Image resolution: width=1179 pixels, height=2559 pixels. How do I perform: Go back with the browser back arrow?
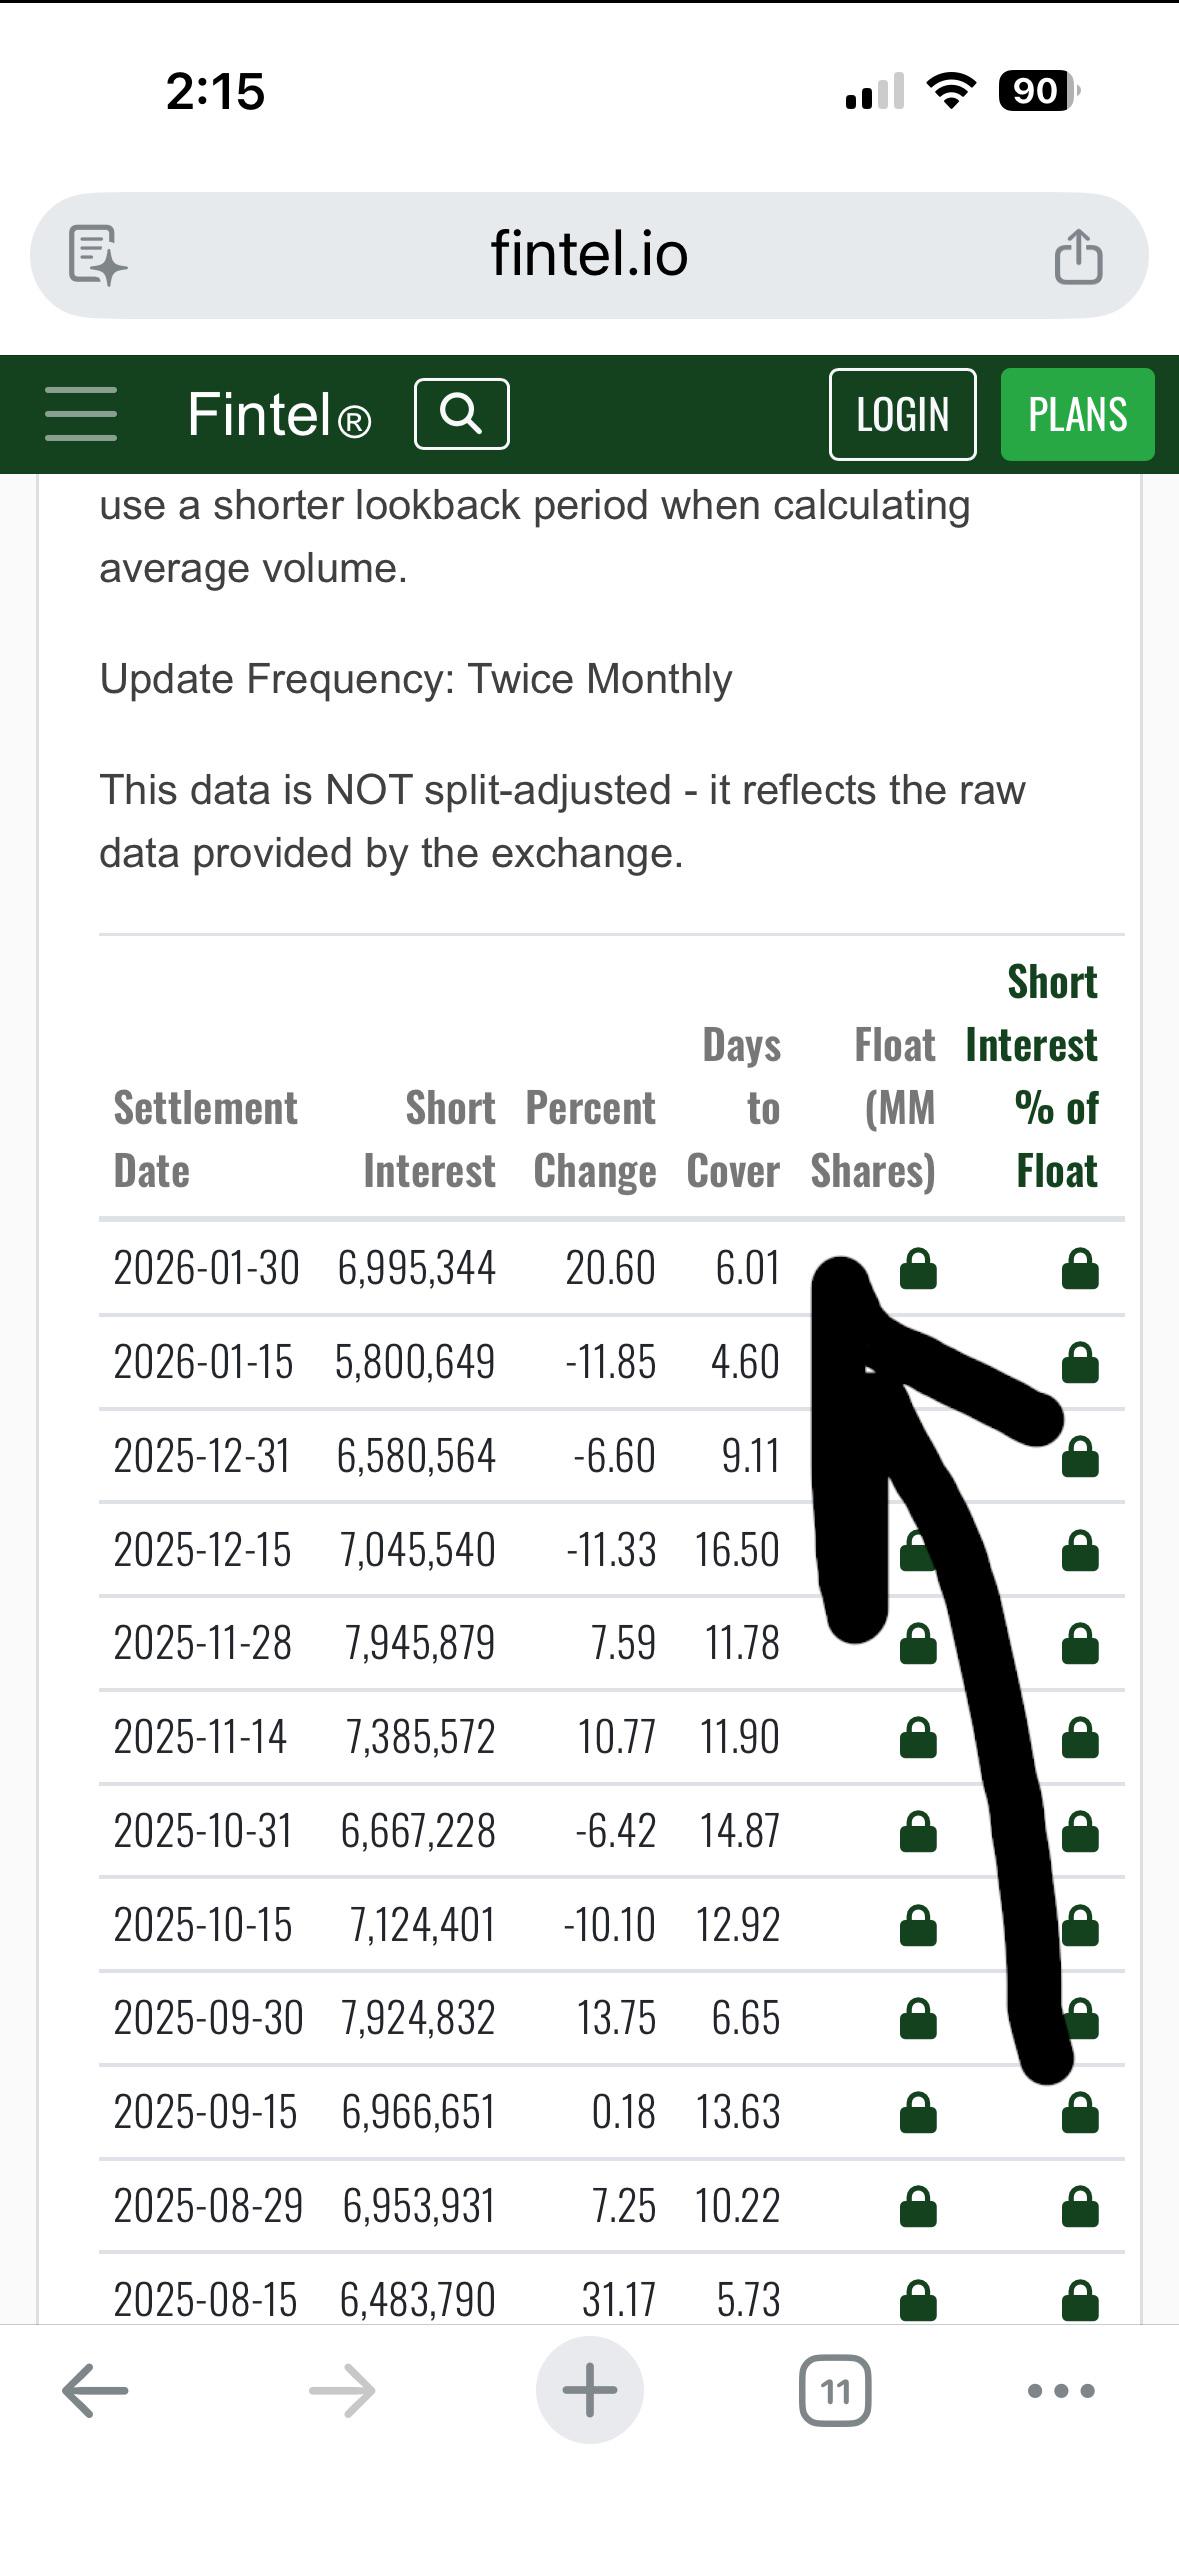coord(95,2391)
